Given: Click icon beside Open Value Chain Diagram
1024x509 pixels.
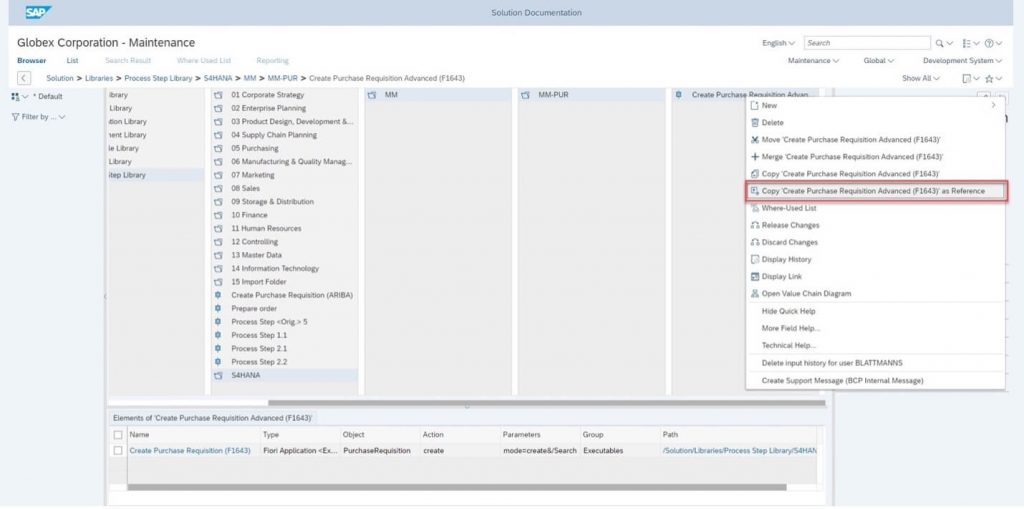Looking at the screenshot, I should click(x=755, y=294).
